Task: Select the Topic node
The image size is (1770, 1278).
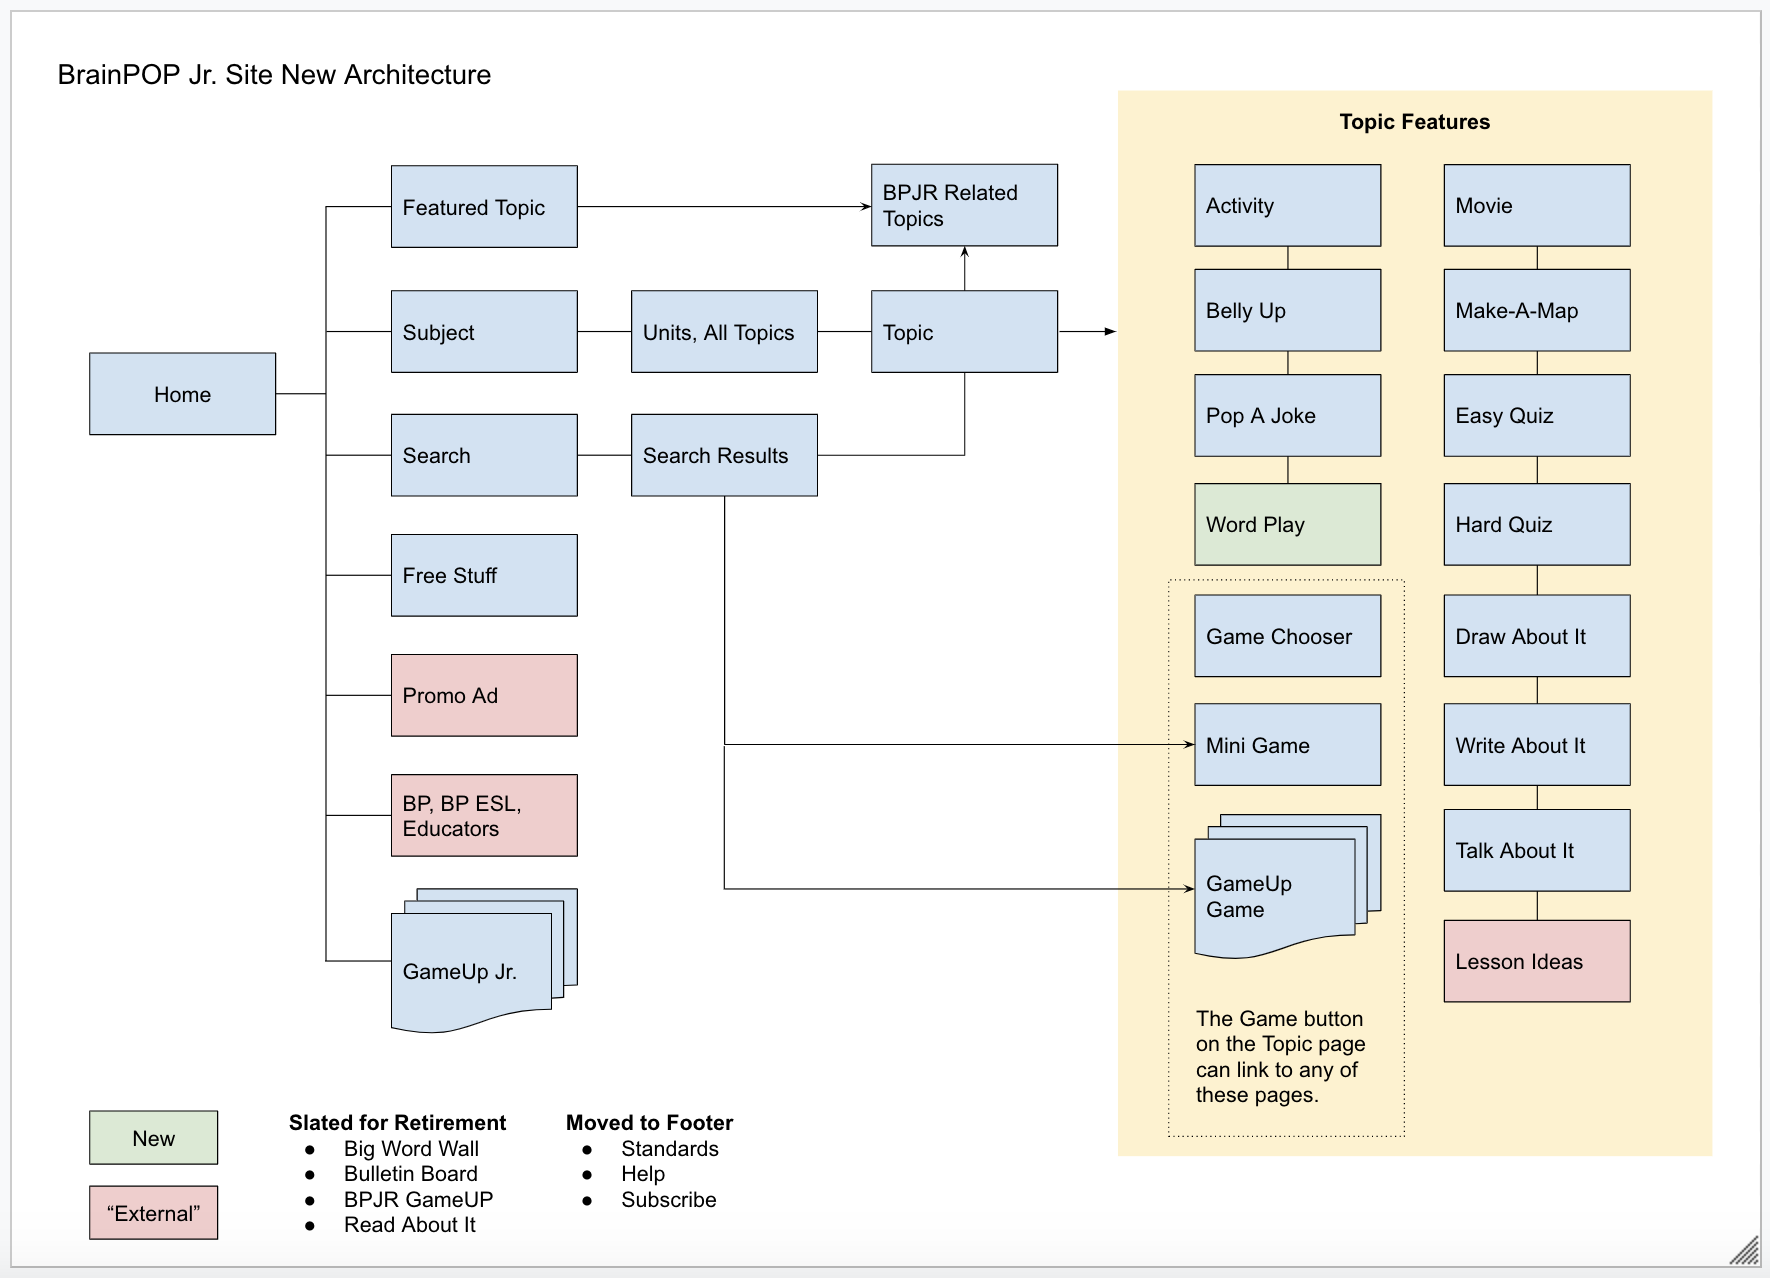Action: click(964, 332)
